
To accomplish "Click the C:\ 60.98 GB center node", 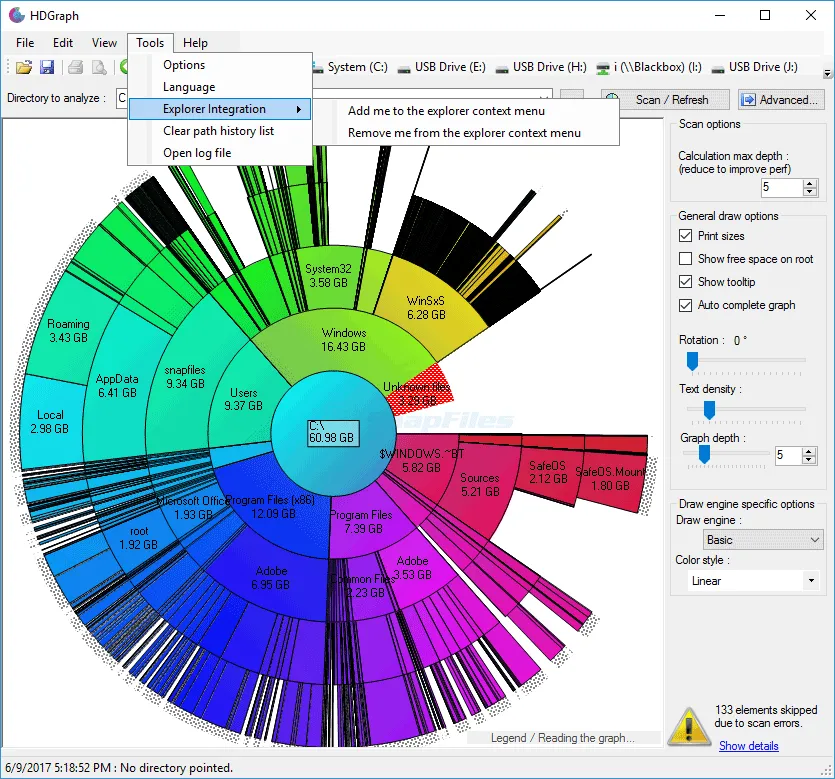I will pos(333,433).
